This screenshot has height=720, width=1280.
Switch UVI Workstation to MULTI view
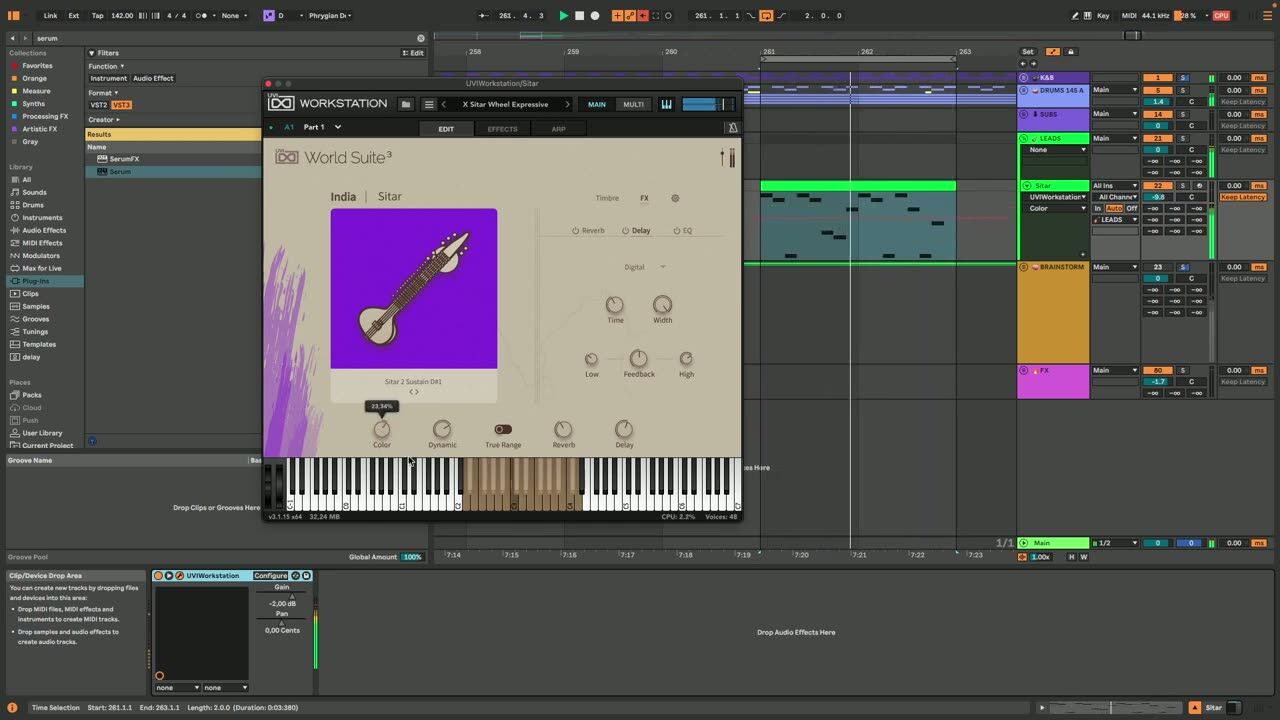pos(634,104)
